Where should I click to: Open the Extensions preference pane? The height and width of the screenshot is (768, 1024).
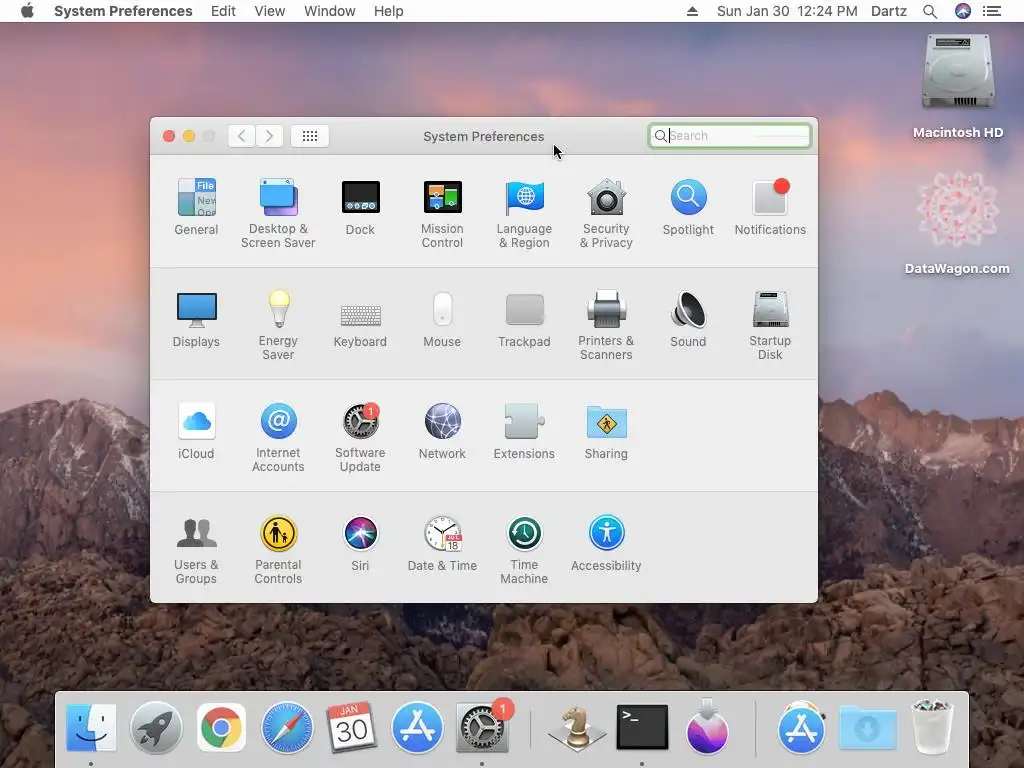524,431
